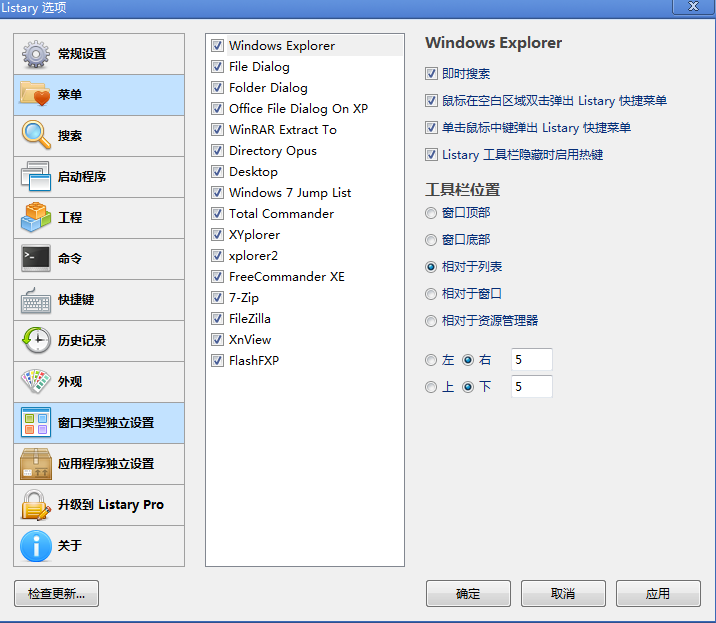Open the 菜单 settings tab
The height and width of the screenshot is (623, 716).
(99, 95)
